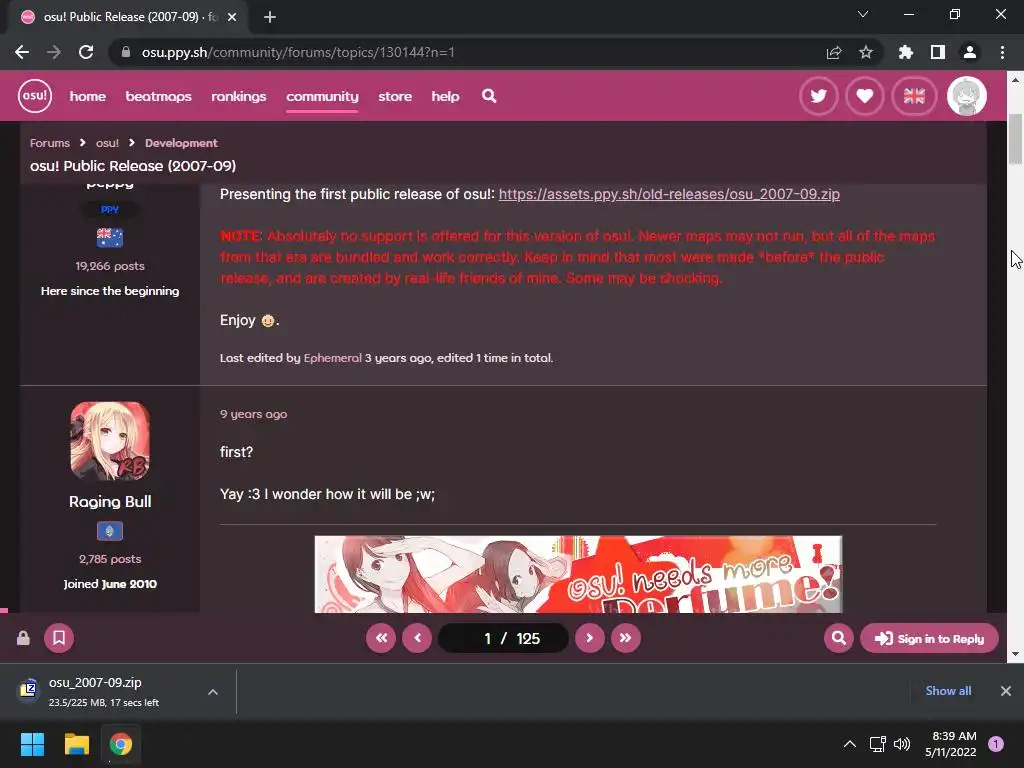Click the osu! breadcrumb link
The height and width of the screenshot is (768, 1024).
pyautogui.click(x=107, y=143)
